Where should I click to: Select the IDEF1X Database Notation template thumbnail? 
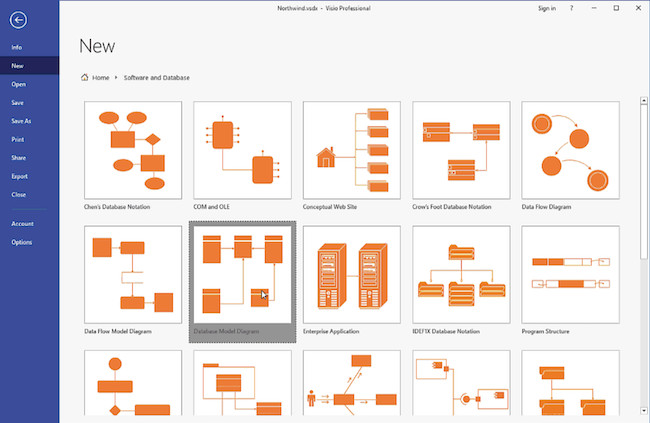(461, 275)
